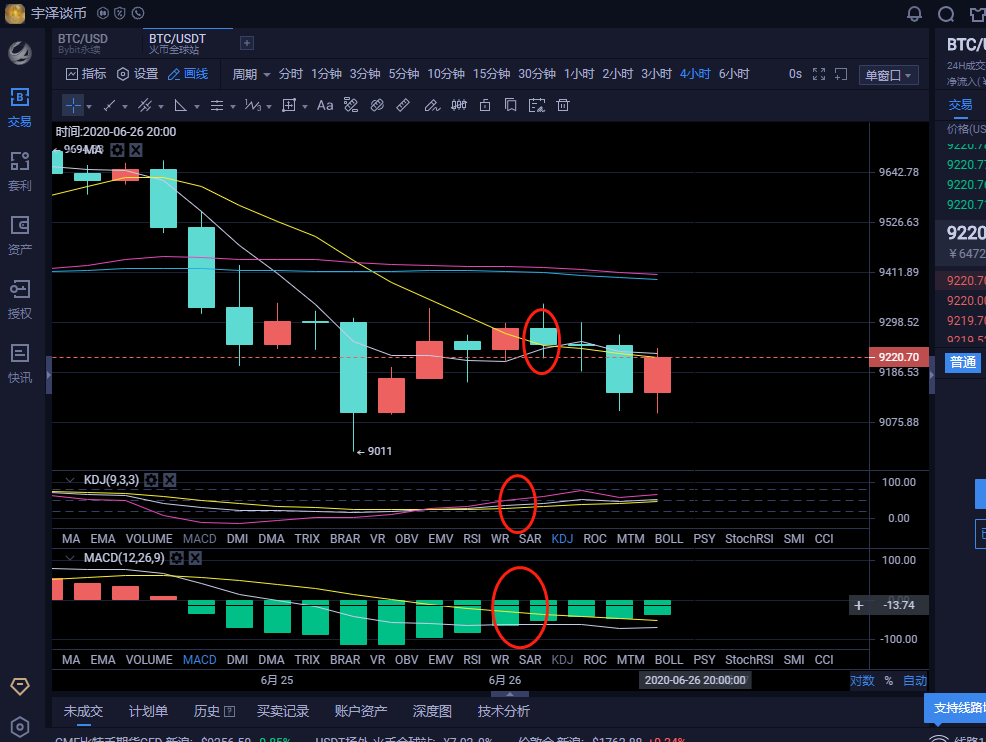This screenshot has height=742, width=986.
Task: Open notifications bell icon
Action: click(x=914, y=14)
